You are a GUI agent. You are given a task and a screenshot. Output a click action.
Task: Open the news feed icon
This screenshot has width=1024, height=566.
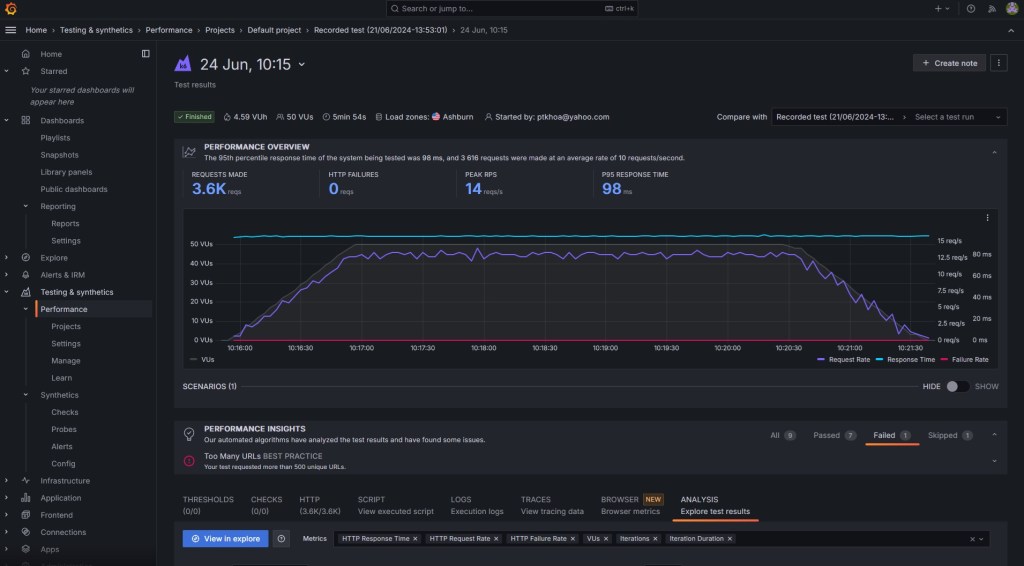coord(991,9)
